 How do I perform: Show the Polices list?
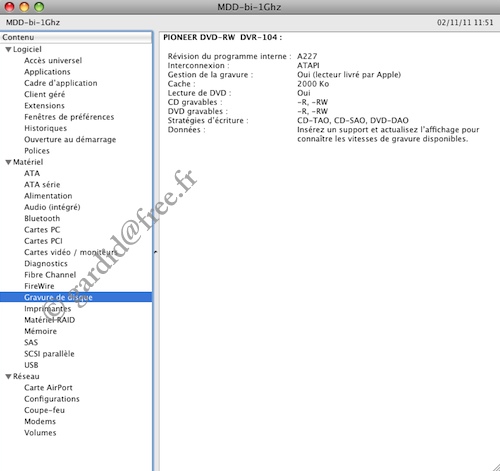coord(37,151)
